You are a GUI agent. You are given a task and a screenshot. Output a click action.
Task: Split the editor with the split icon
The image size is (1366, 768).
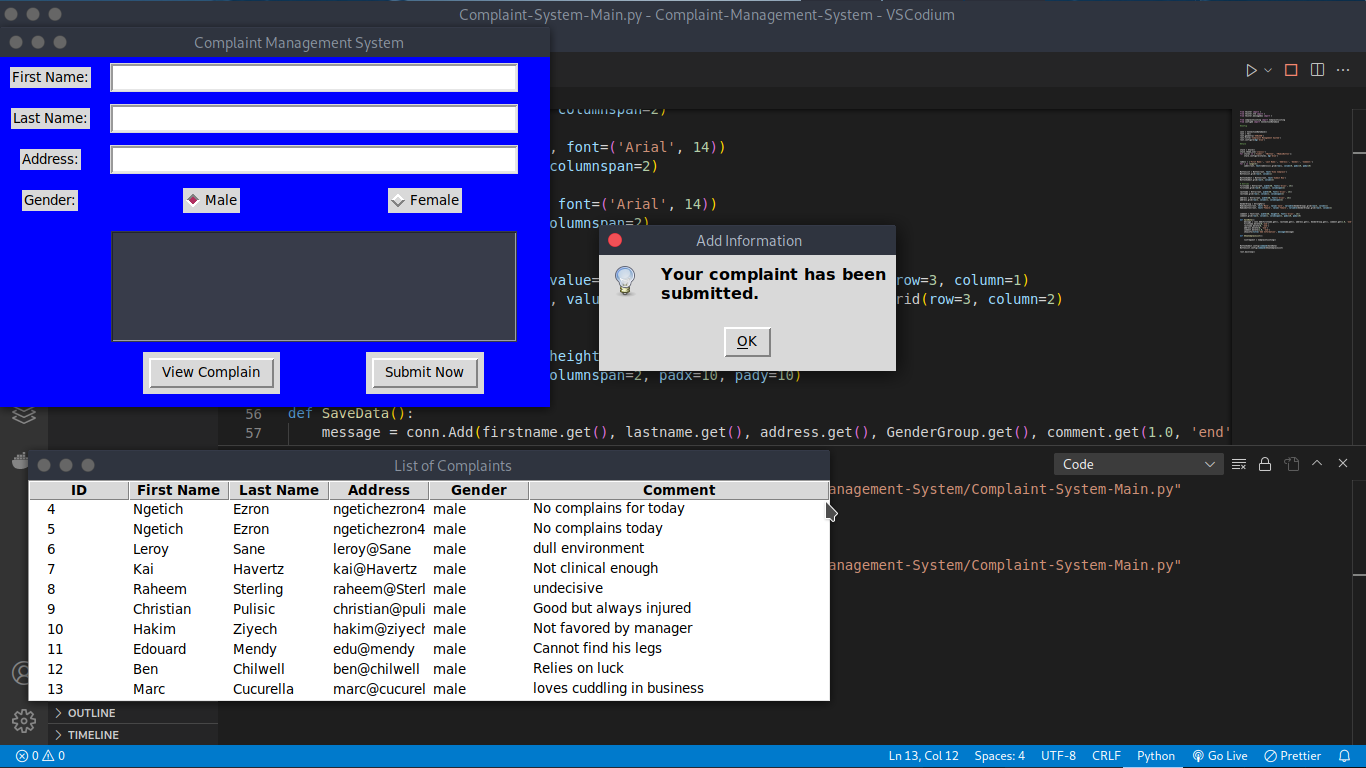pyautogui.click(x=1318, y=70)
